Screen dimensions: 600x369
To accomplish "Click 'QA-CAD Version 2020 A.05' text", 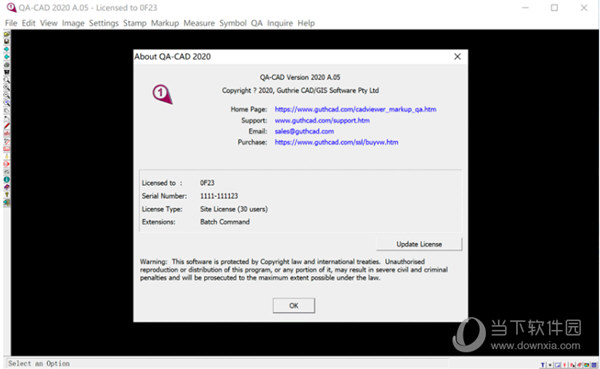I will 300,77.
